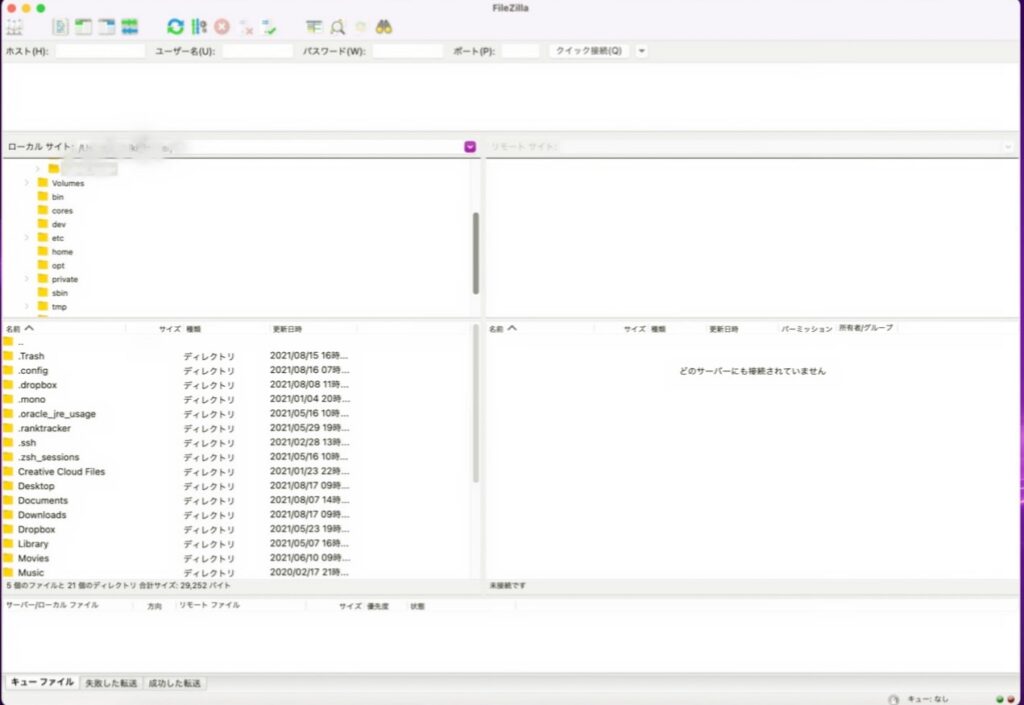Image resolution: width=1024 pixels, height=705 pixels.
Task: Toggle the transfer queue display
Action: pos(130,27)
